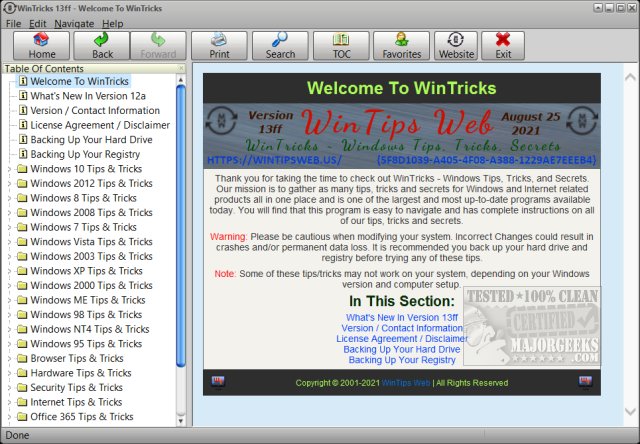640x444 pixels.
Task: Expand the Internet Tips & Tricks node
Action: [x=9, y=402]
